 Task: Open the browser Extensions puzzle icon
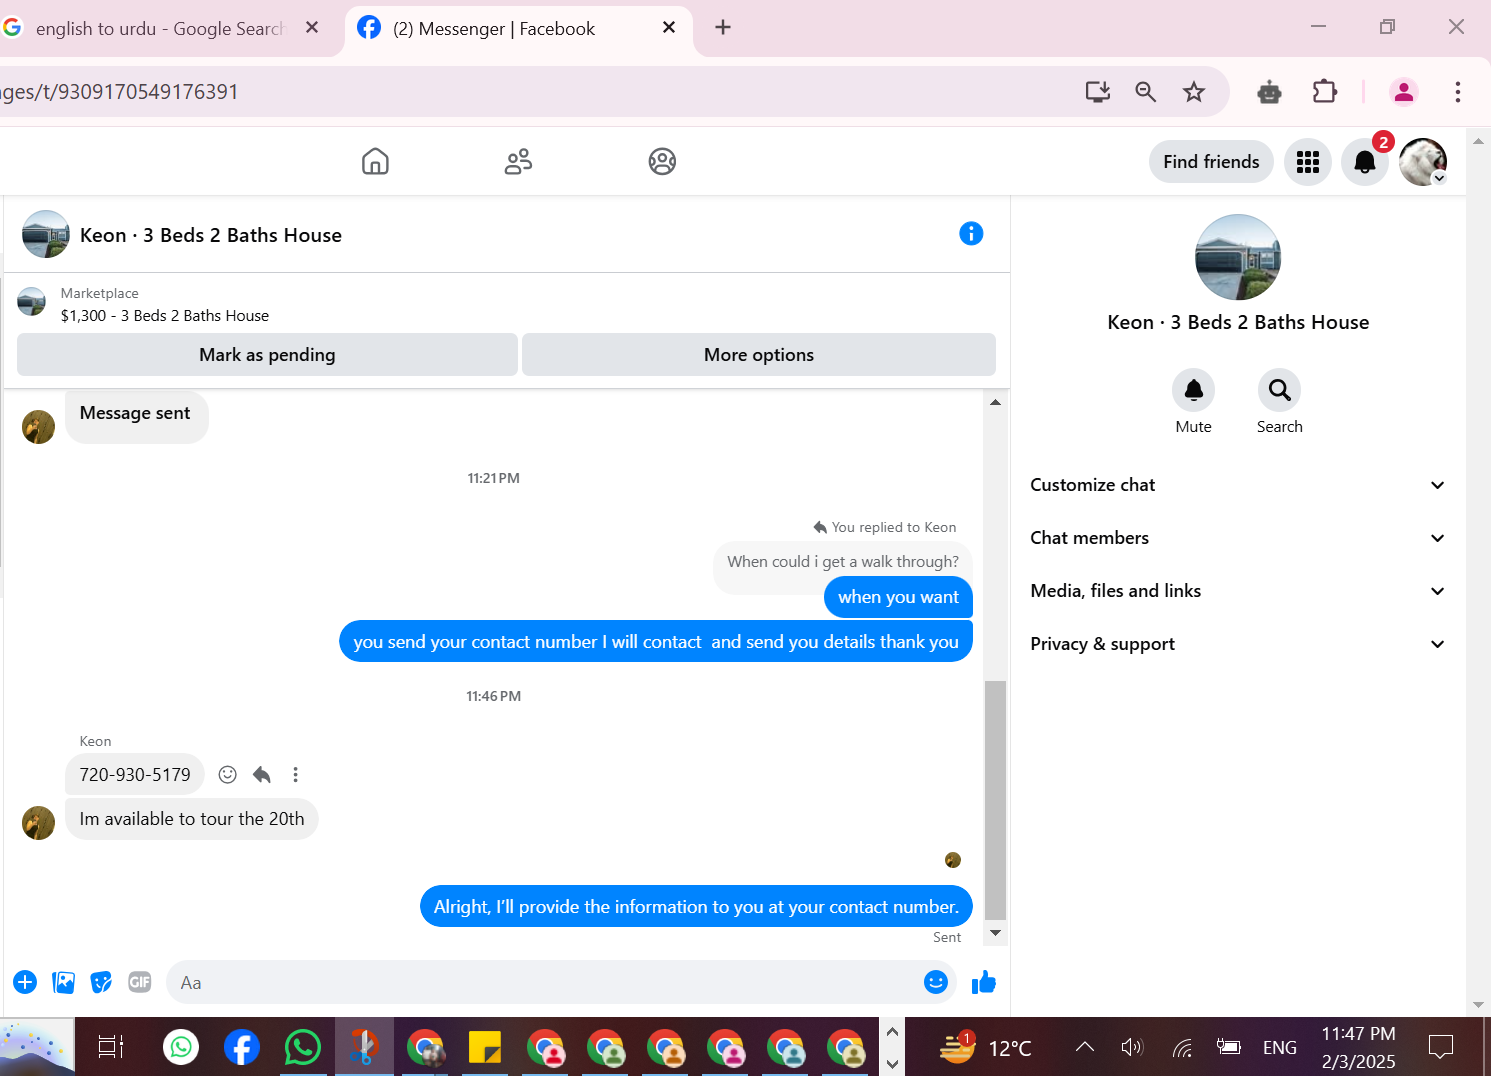tap(1325, 92)
